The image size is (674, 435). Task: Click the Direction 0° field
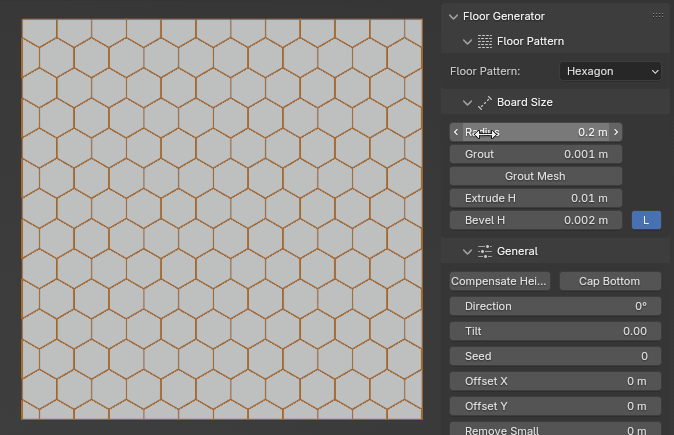(555, 306)
